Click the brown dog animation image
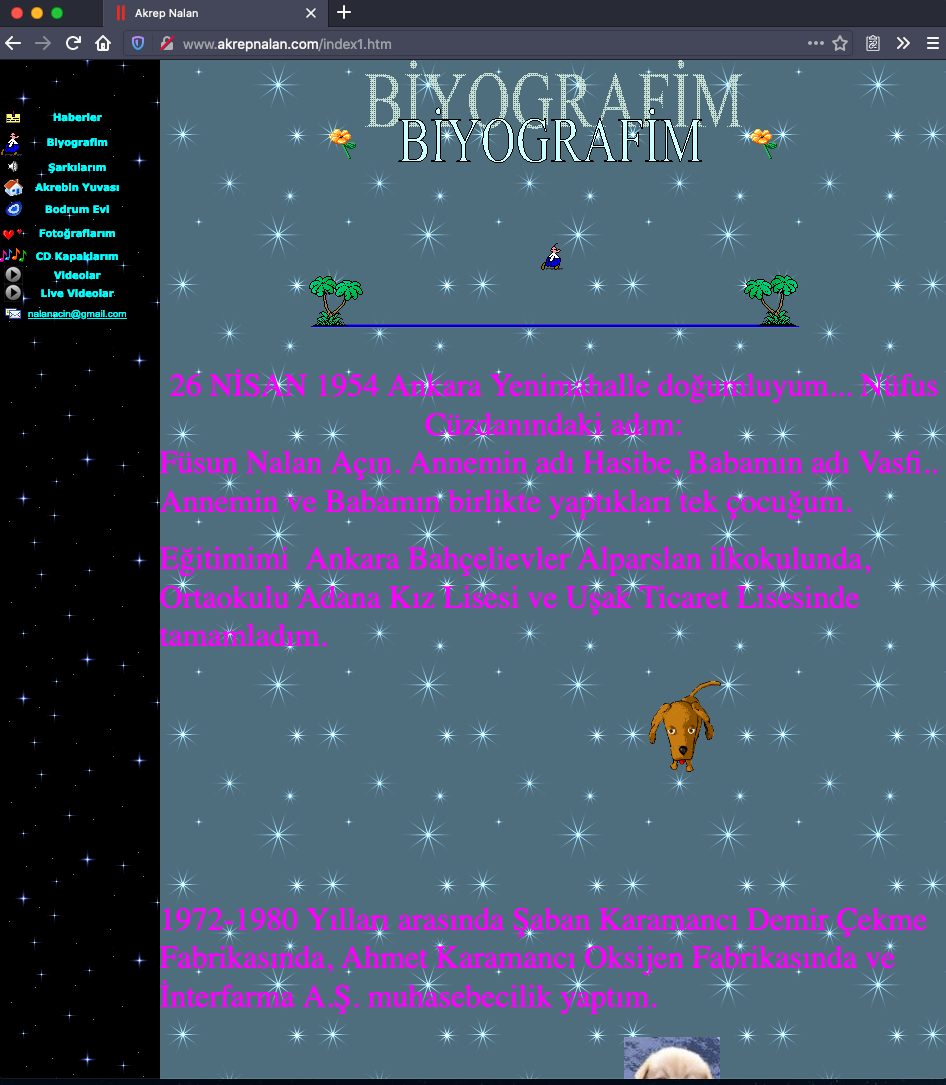This screenshot has width=946, height=1085. pyautogui.click(x=684, y=726)
